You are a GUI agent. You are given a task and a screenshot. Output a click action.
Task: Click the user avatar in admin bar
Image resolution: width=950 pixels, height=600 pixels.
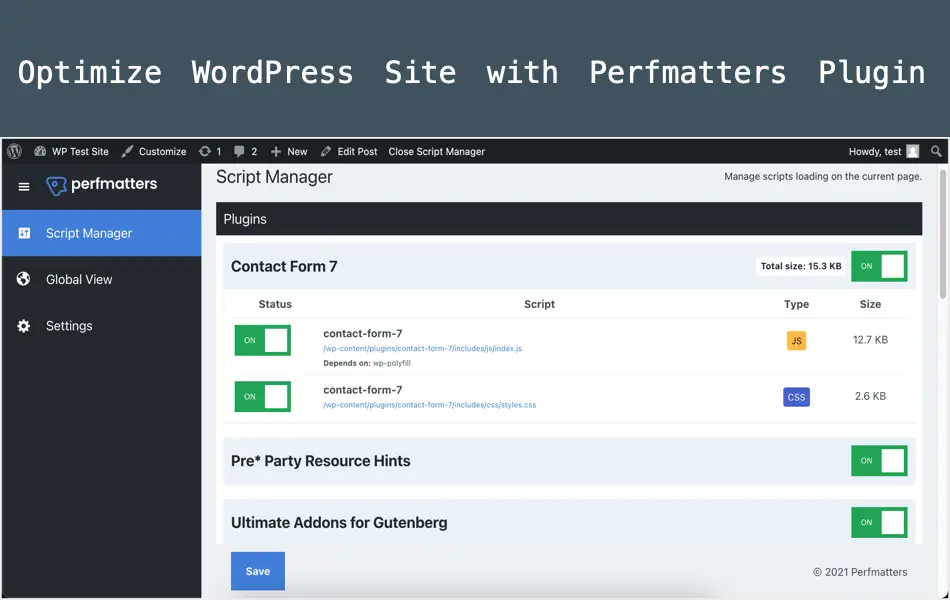click(x=912, y=152)
